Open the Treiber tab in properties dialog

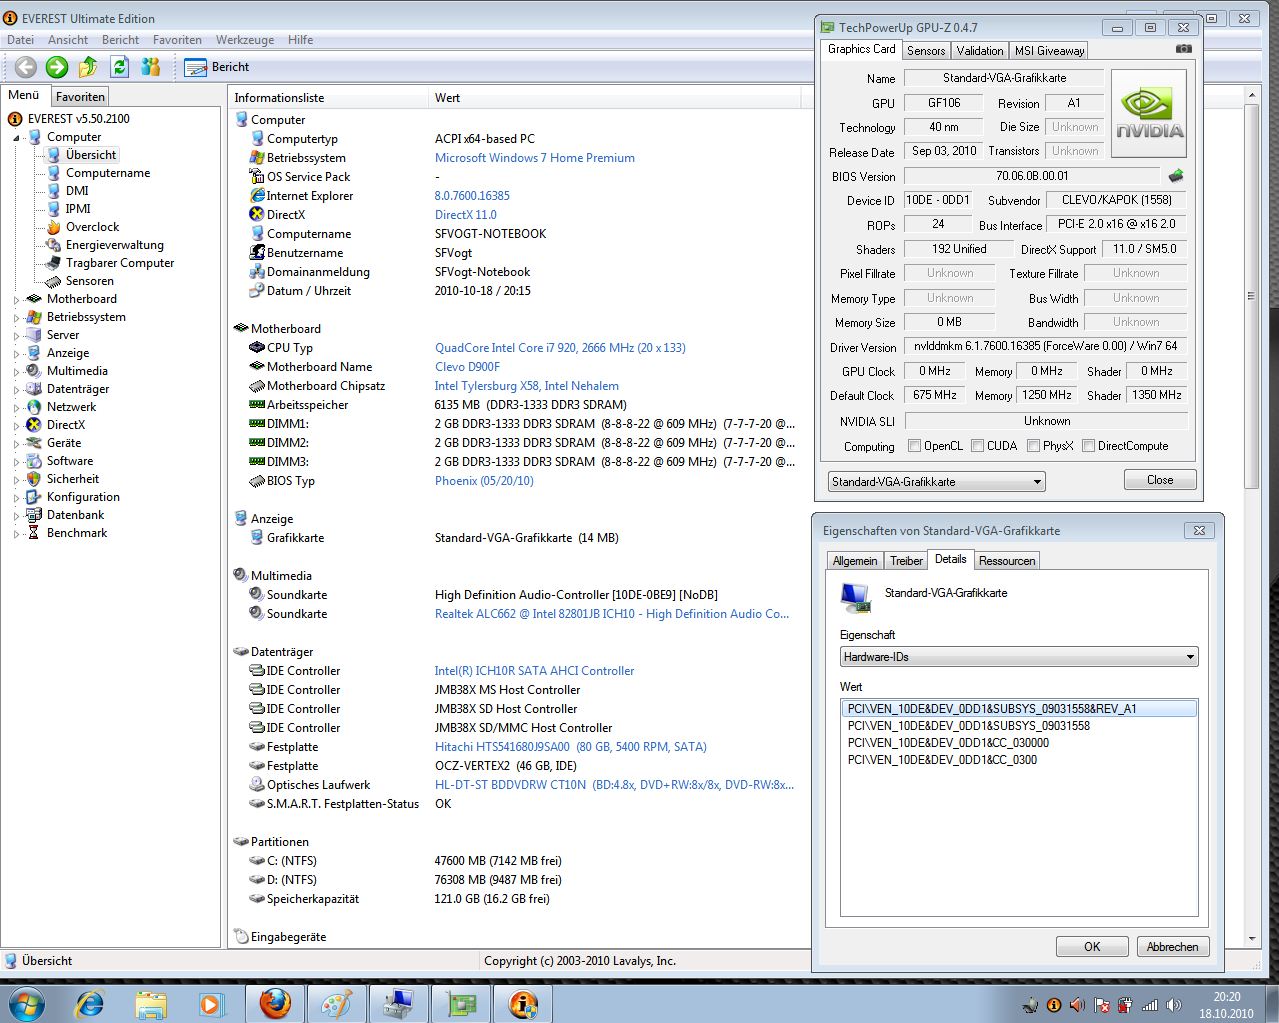point(906,561)
